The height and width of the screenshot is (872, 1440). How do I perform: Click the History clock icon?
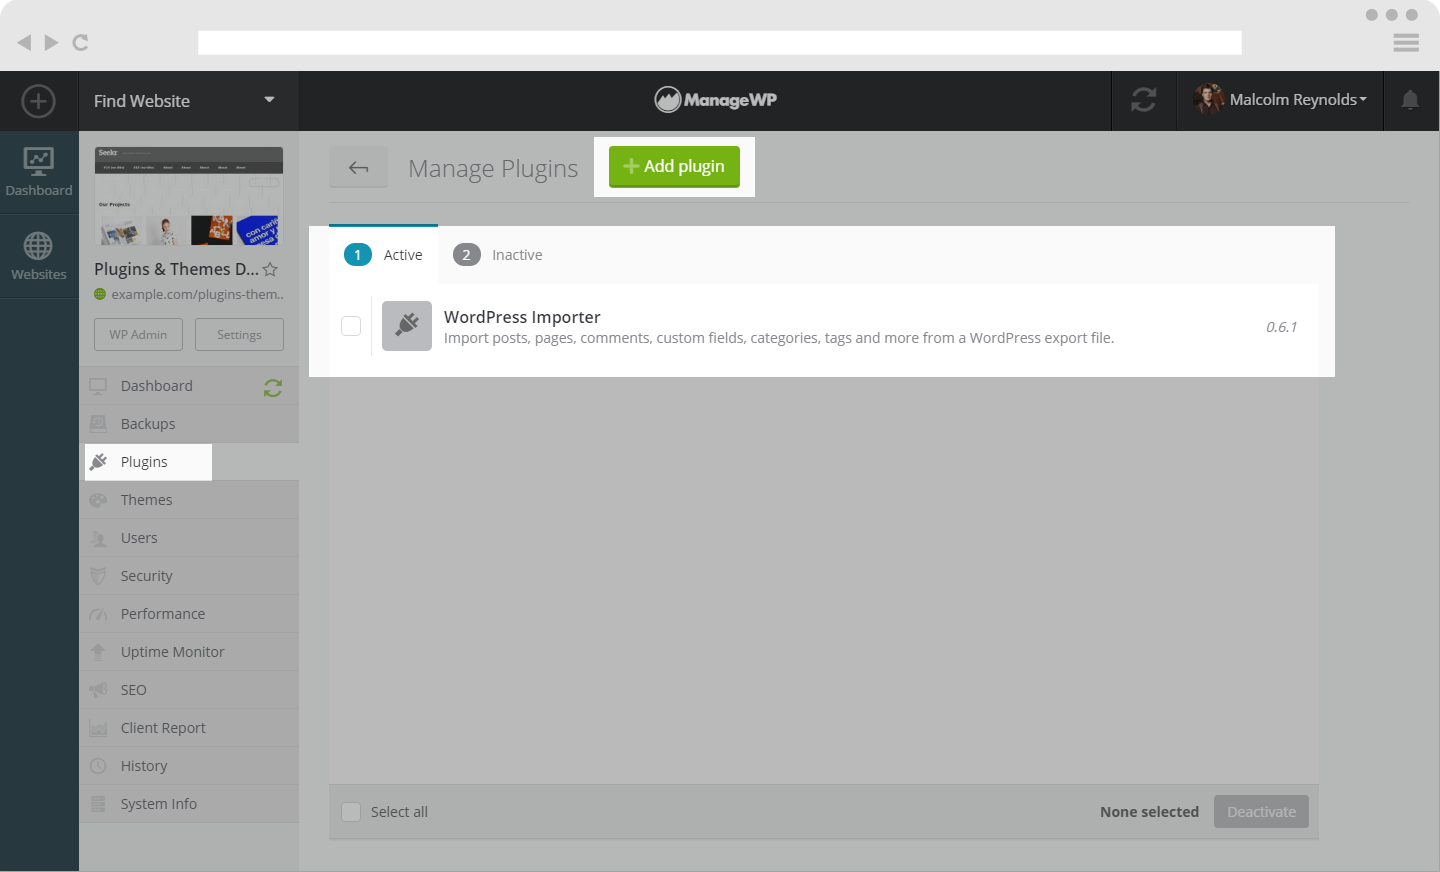coord(98,766)
